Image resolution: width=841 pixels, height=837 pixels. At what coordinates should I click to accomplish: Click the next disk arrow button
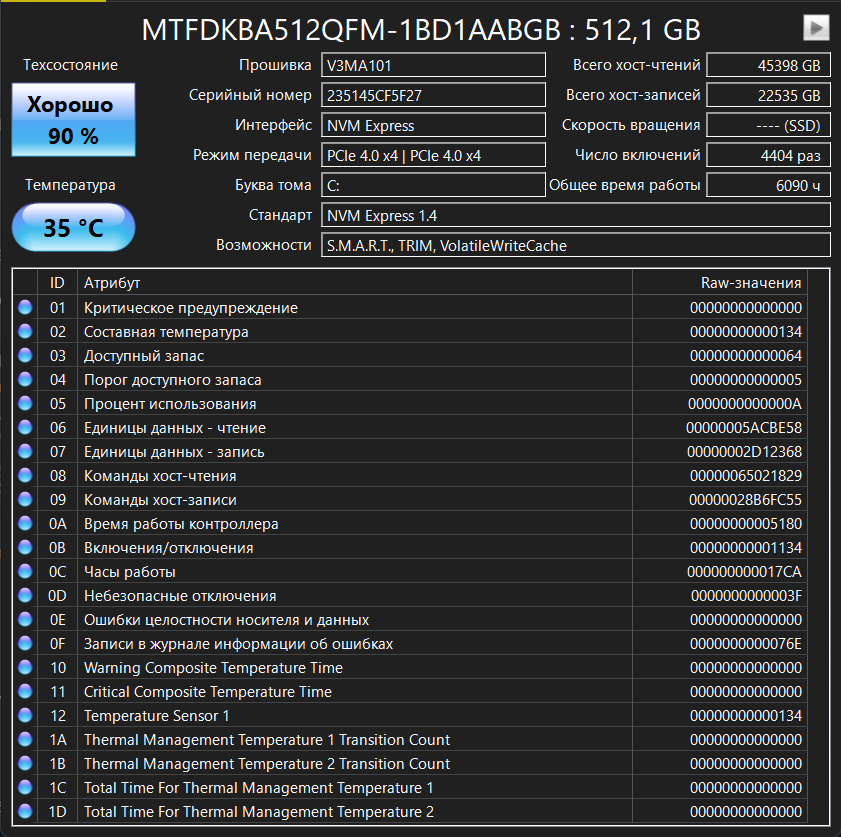pos(816,28)
